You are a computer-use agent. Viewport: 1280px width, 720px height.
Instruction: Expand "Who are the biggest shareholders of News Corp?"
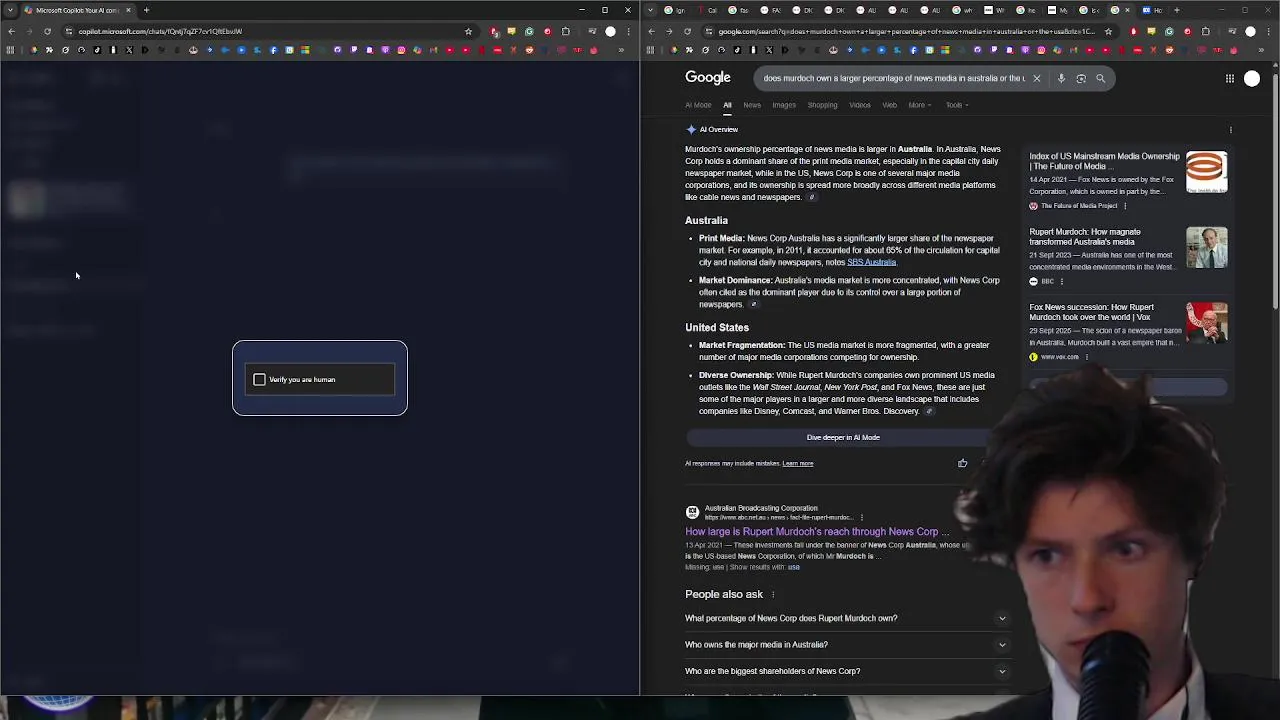tap(847, 671)
